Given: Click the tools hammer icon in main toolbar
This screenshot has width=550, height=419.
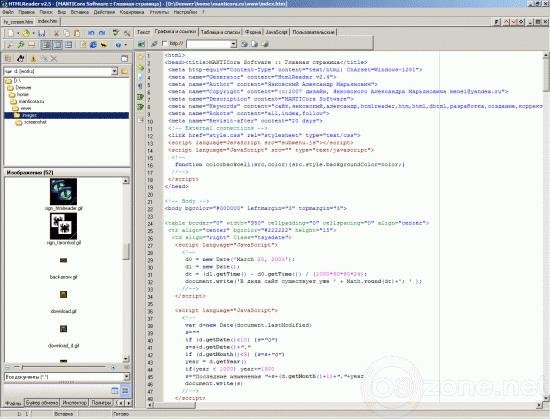Looking at the screenshot, I should [127, 33].
